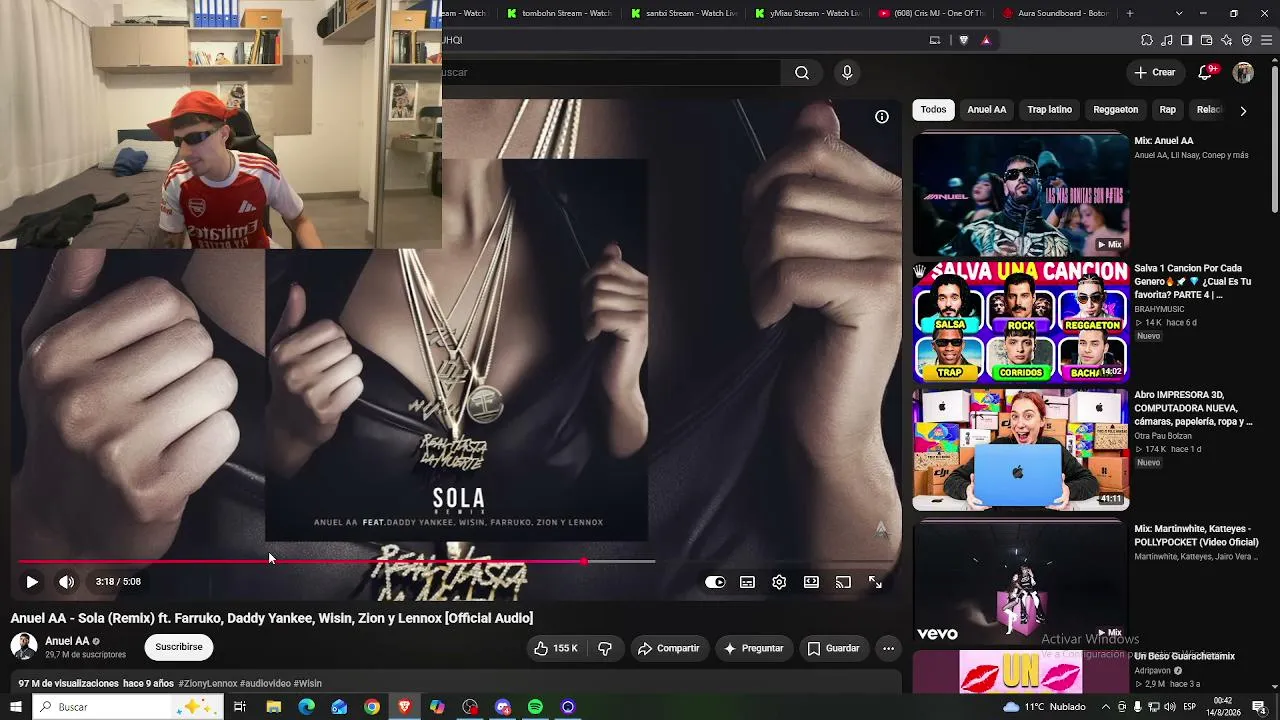This screenshot has width=1280, height=720.
Task: Open Spotify from the taskbar
Action: pyautogui.click(x=535, y=707)
